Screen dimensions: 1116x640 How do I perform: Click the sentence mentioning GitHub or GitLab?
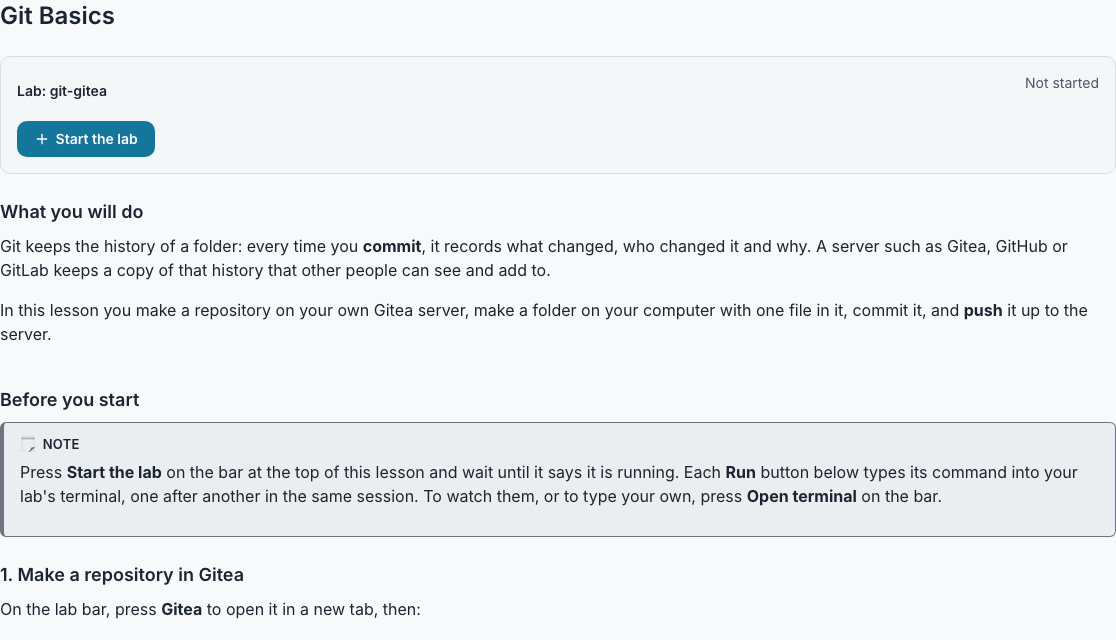(x=534, y=258)
